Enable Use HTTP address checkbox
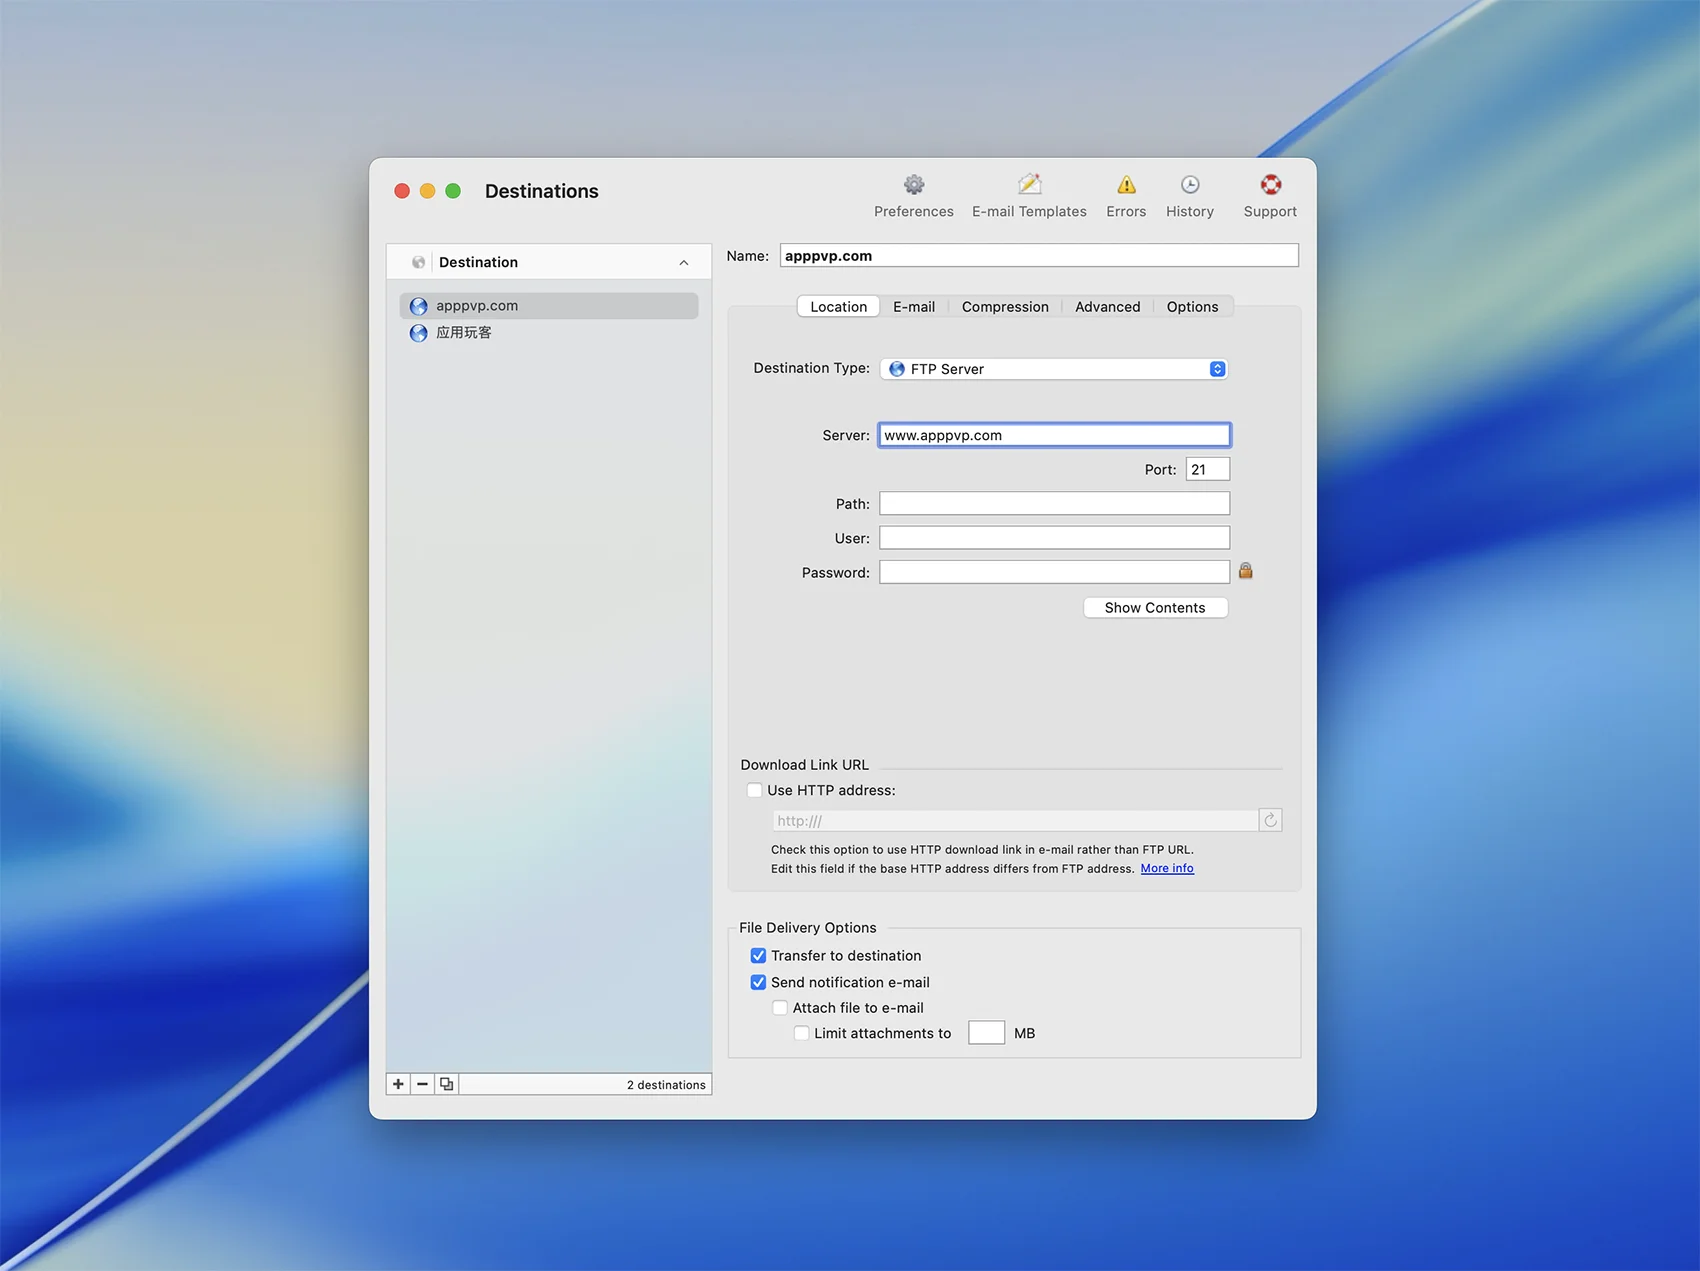Image resolution: width=1700 pixels, height=1271 pixels. point(755,790)
